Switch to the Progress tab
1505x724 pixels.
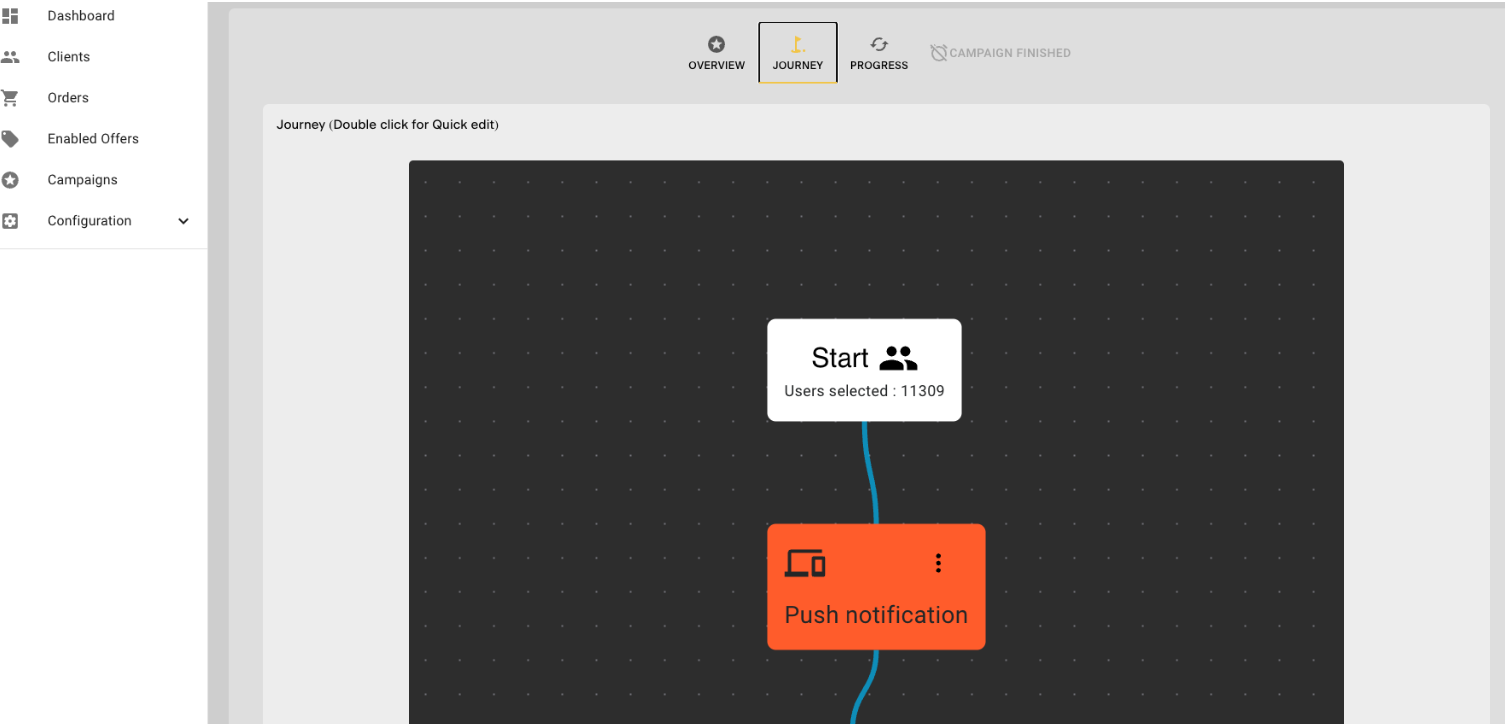tap(879, 53)
